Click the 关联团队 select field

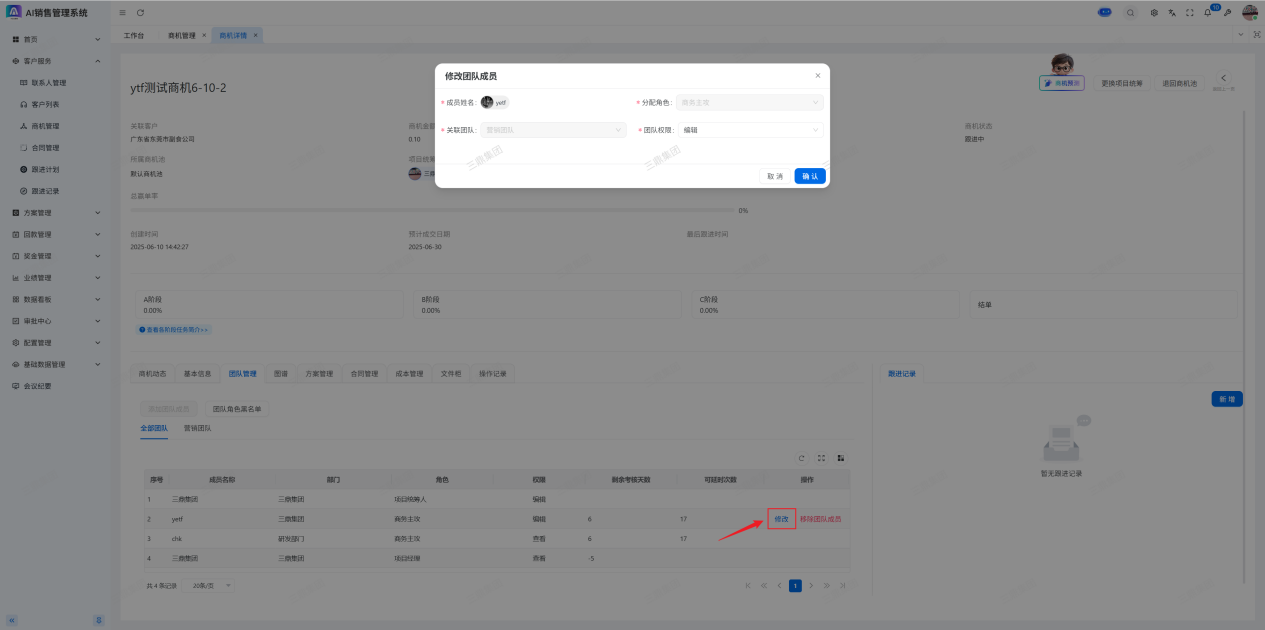(x=553, y=130)
